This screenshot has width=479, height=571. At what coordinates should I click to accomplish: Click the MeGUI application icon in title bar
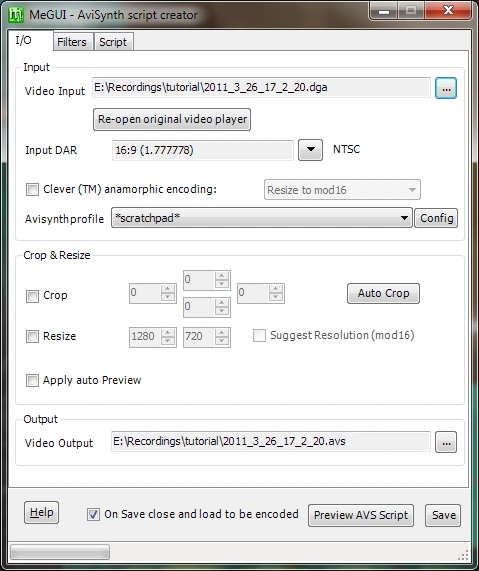[x=16, y=15]
